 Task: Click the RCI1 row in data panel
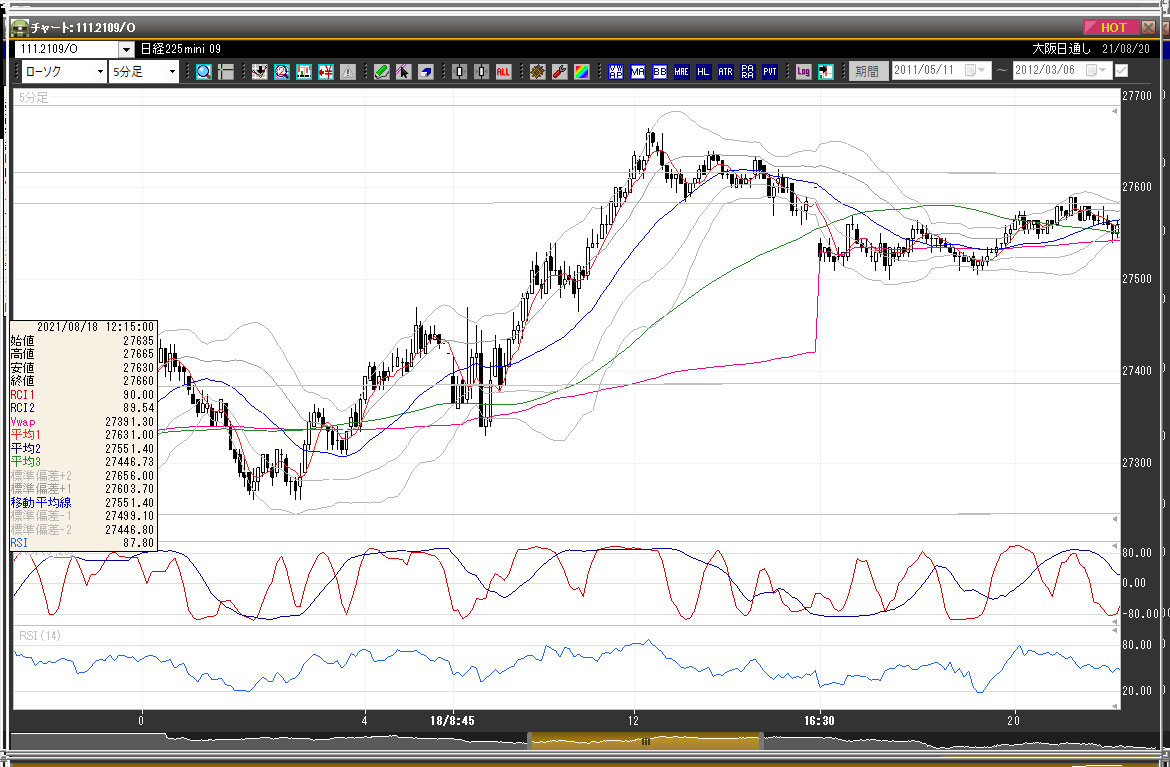pyautogui.click(x=83, y=395)
